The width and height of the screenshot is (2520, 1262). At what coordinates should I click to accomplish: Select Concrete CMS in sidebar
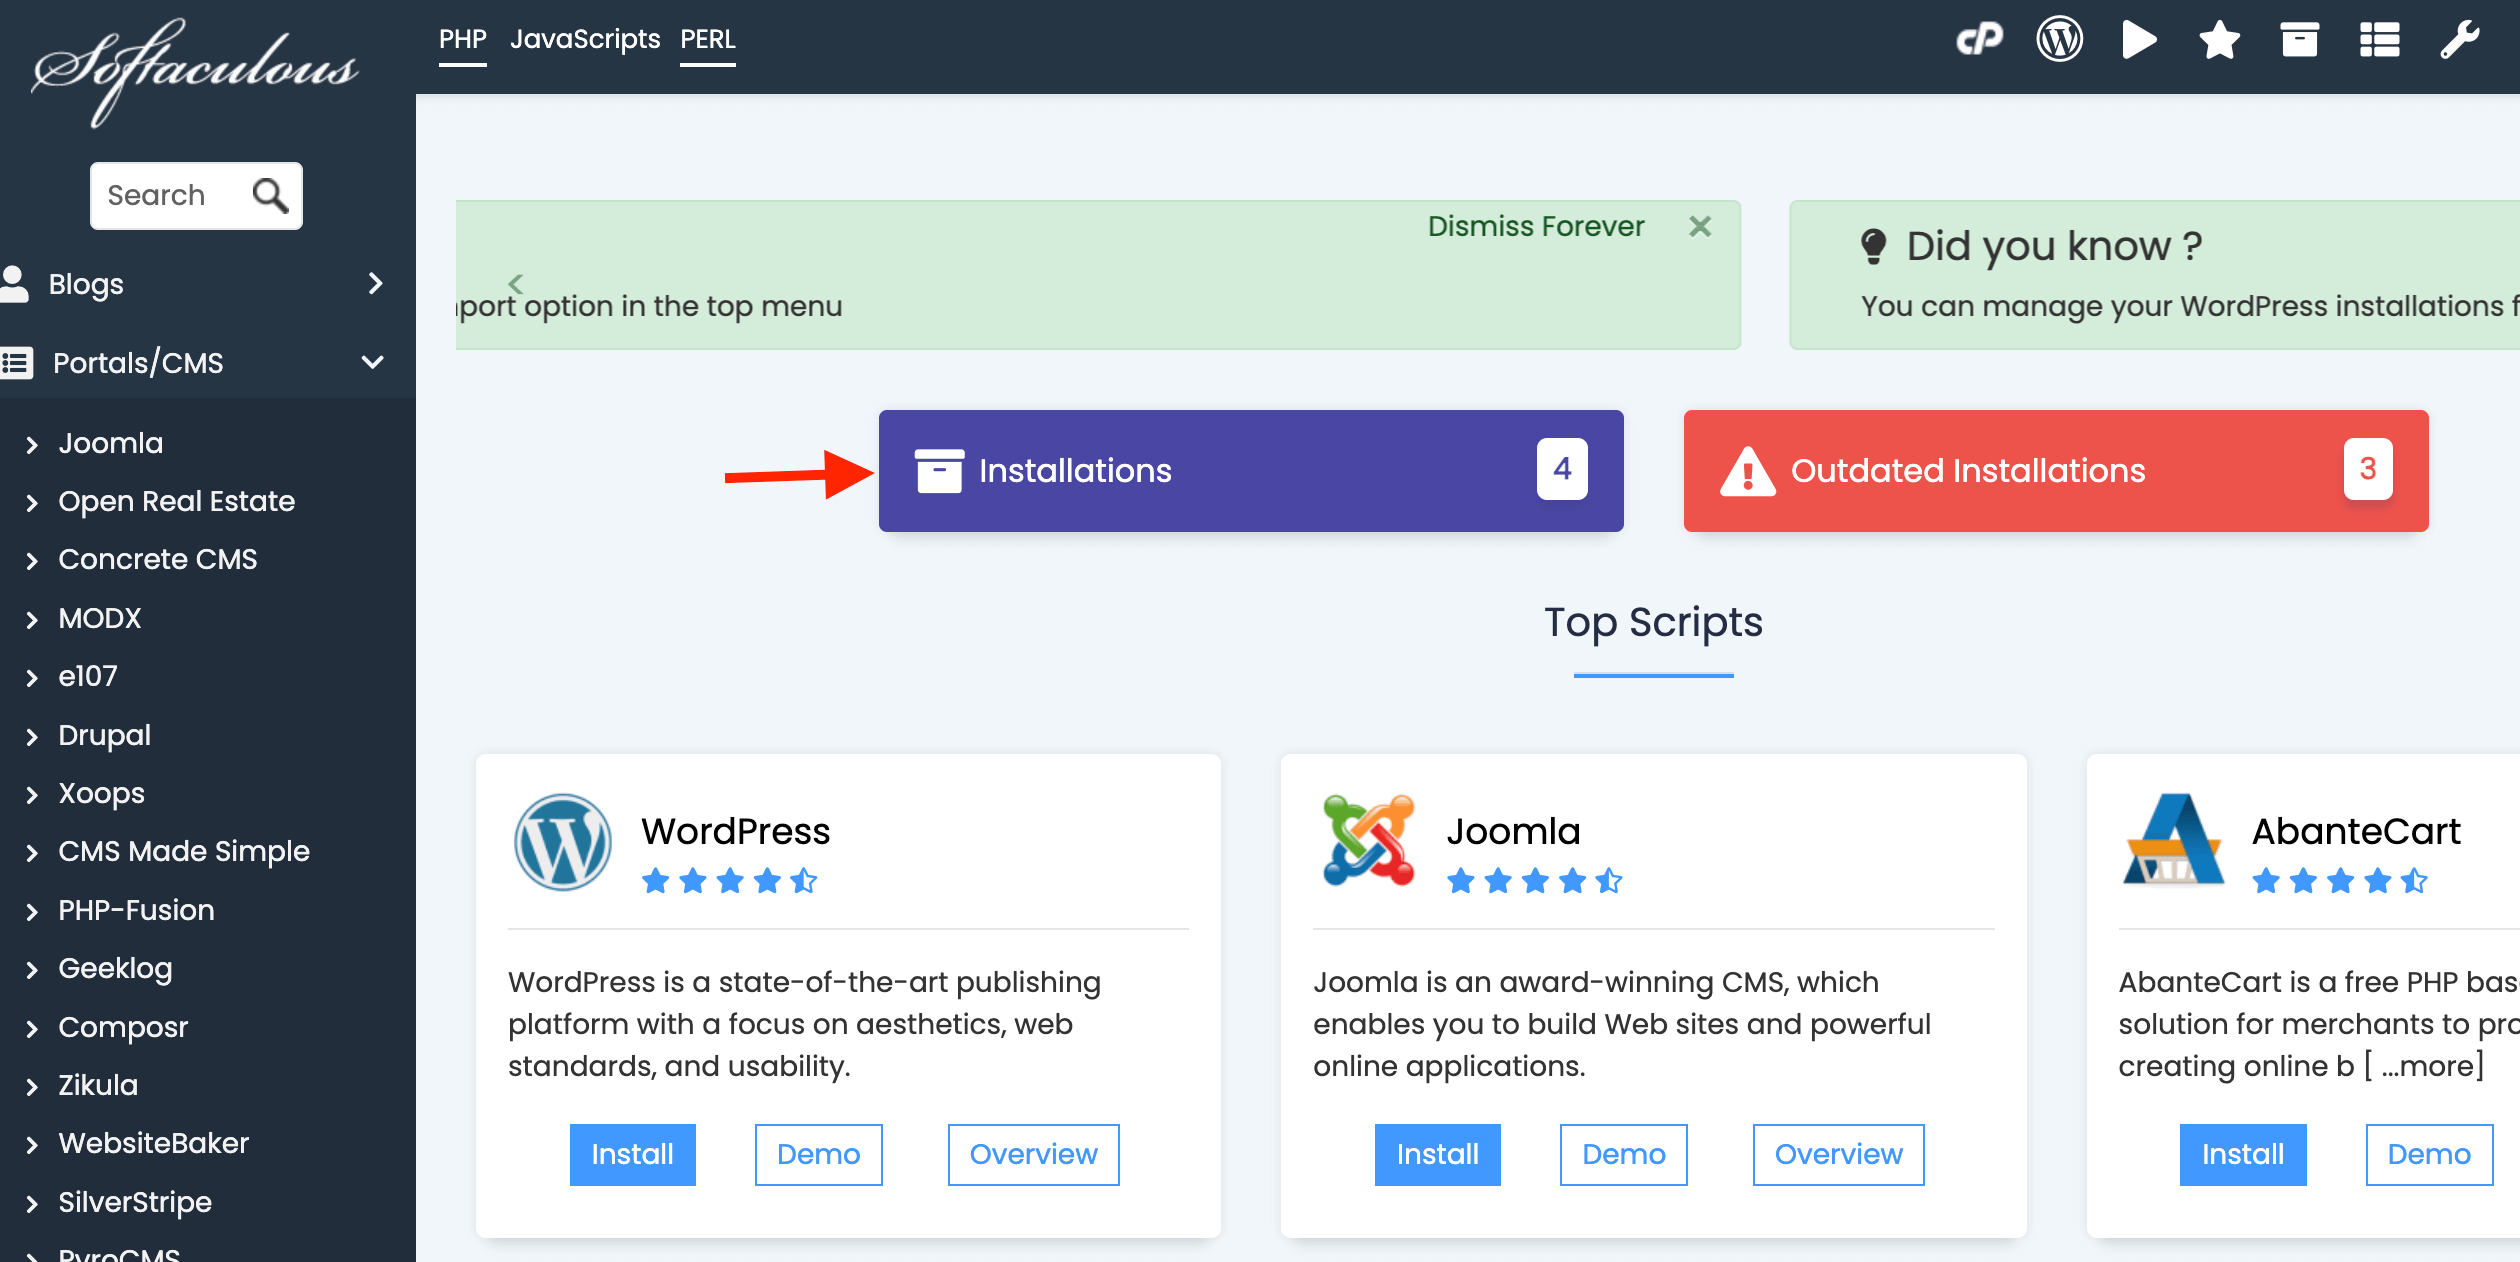(x=157, y=559)
